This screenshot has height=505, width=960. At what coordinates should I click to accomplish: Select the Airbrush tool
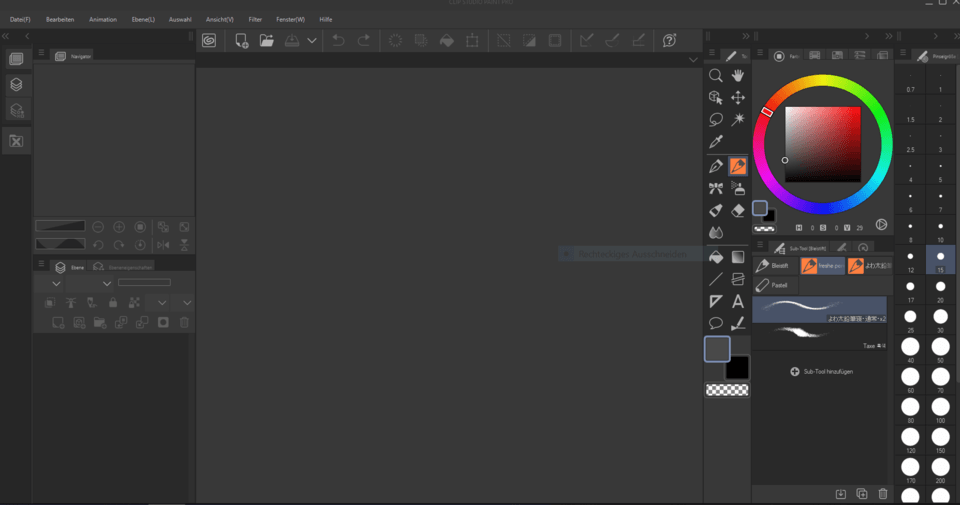[738, 189]
